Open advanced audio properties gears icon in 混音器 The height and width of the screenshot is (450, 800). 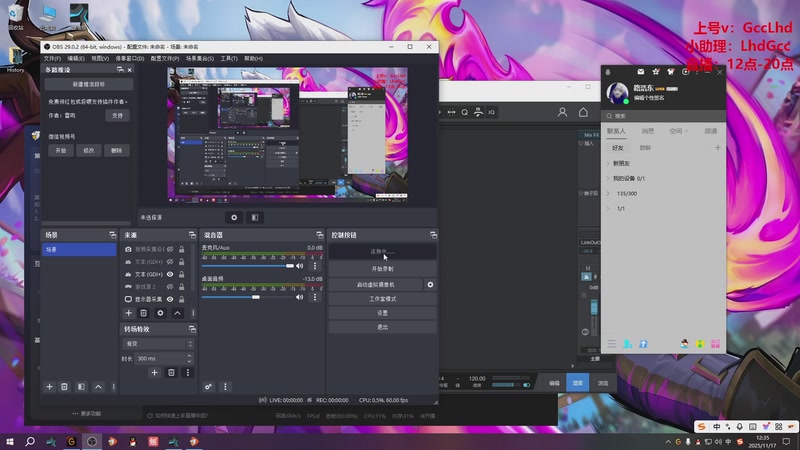(x=208, y=387)
